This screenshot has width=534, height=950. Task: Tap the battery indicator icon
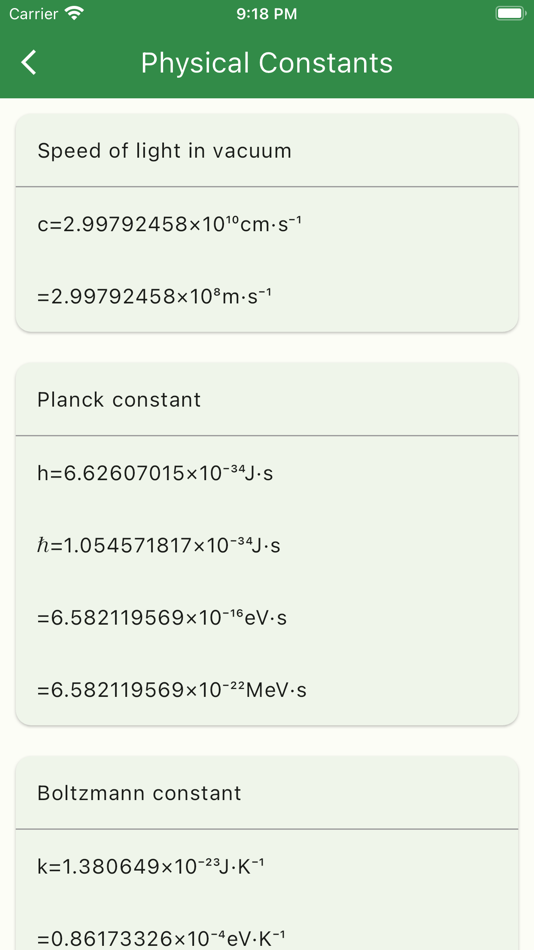509,13
